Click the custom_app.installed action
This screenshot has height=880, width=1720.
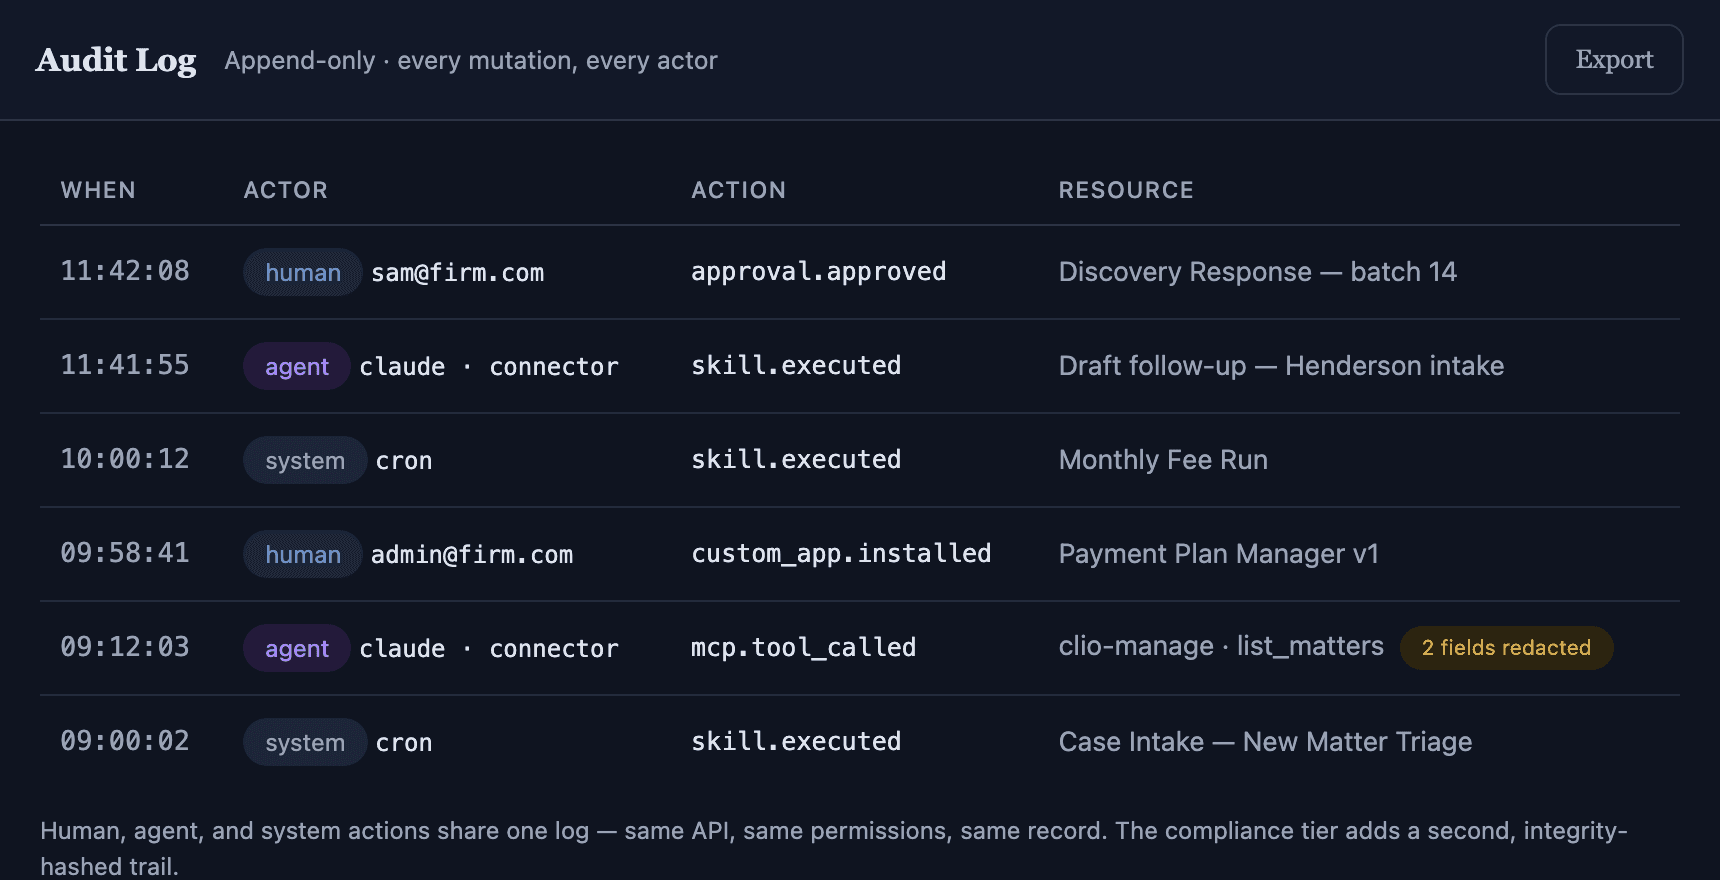(842, 554)
